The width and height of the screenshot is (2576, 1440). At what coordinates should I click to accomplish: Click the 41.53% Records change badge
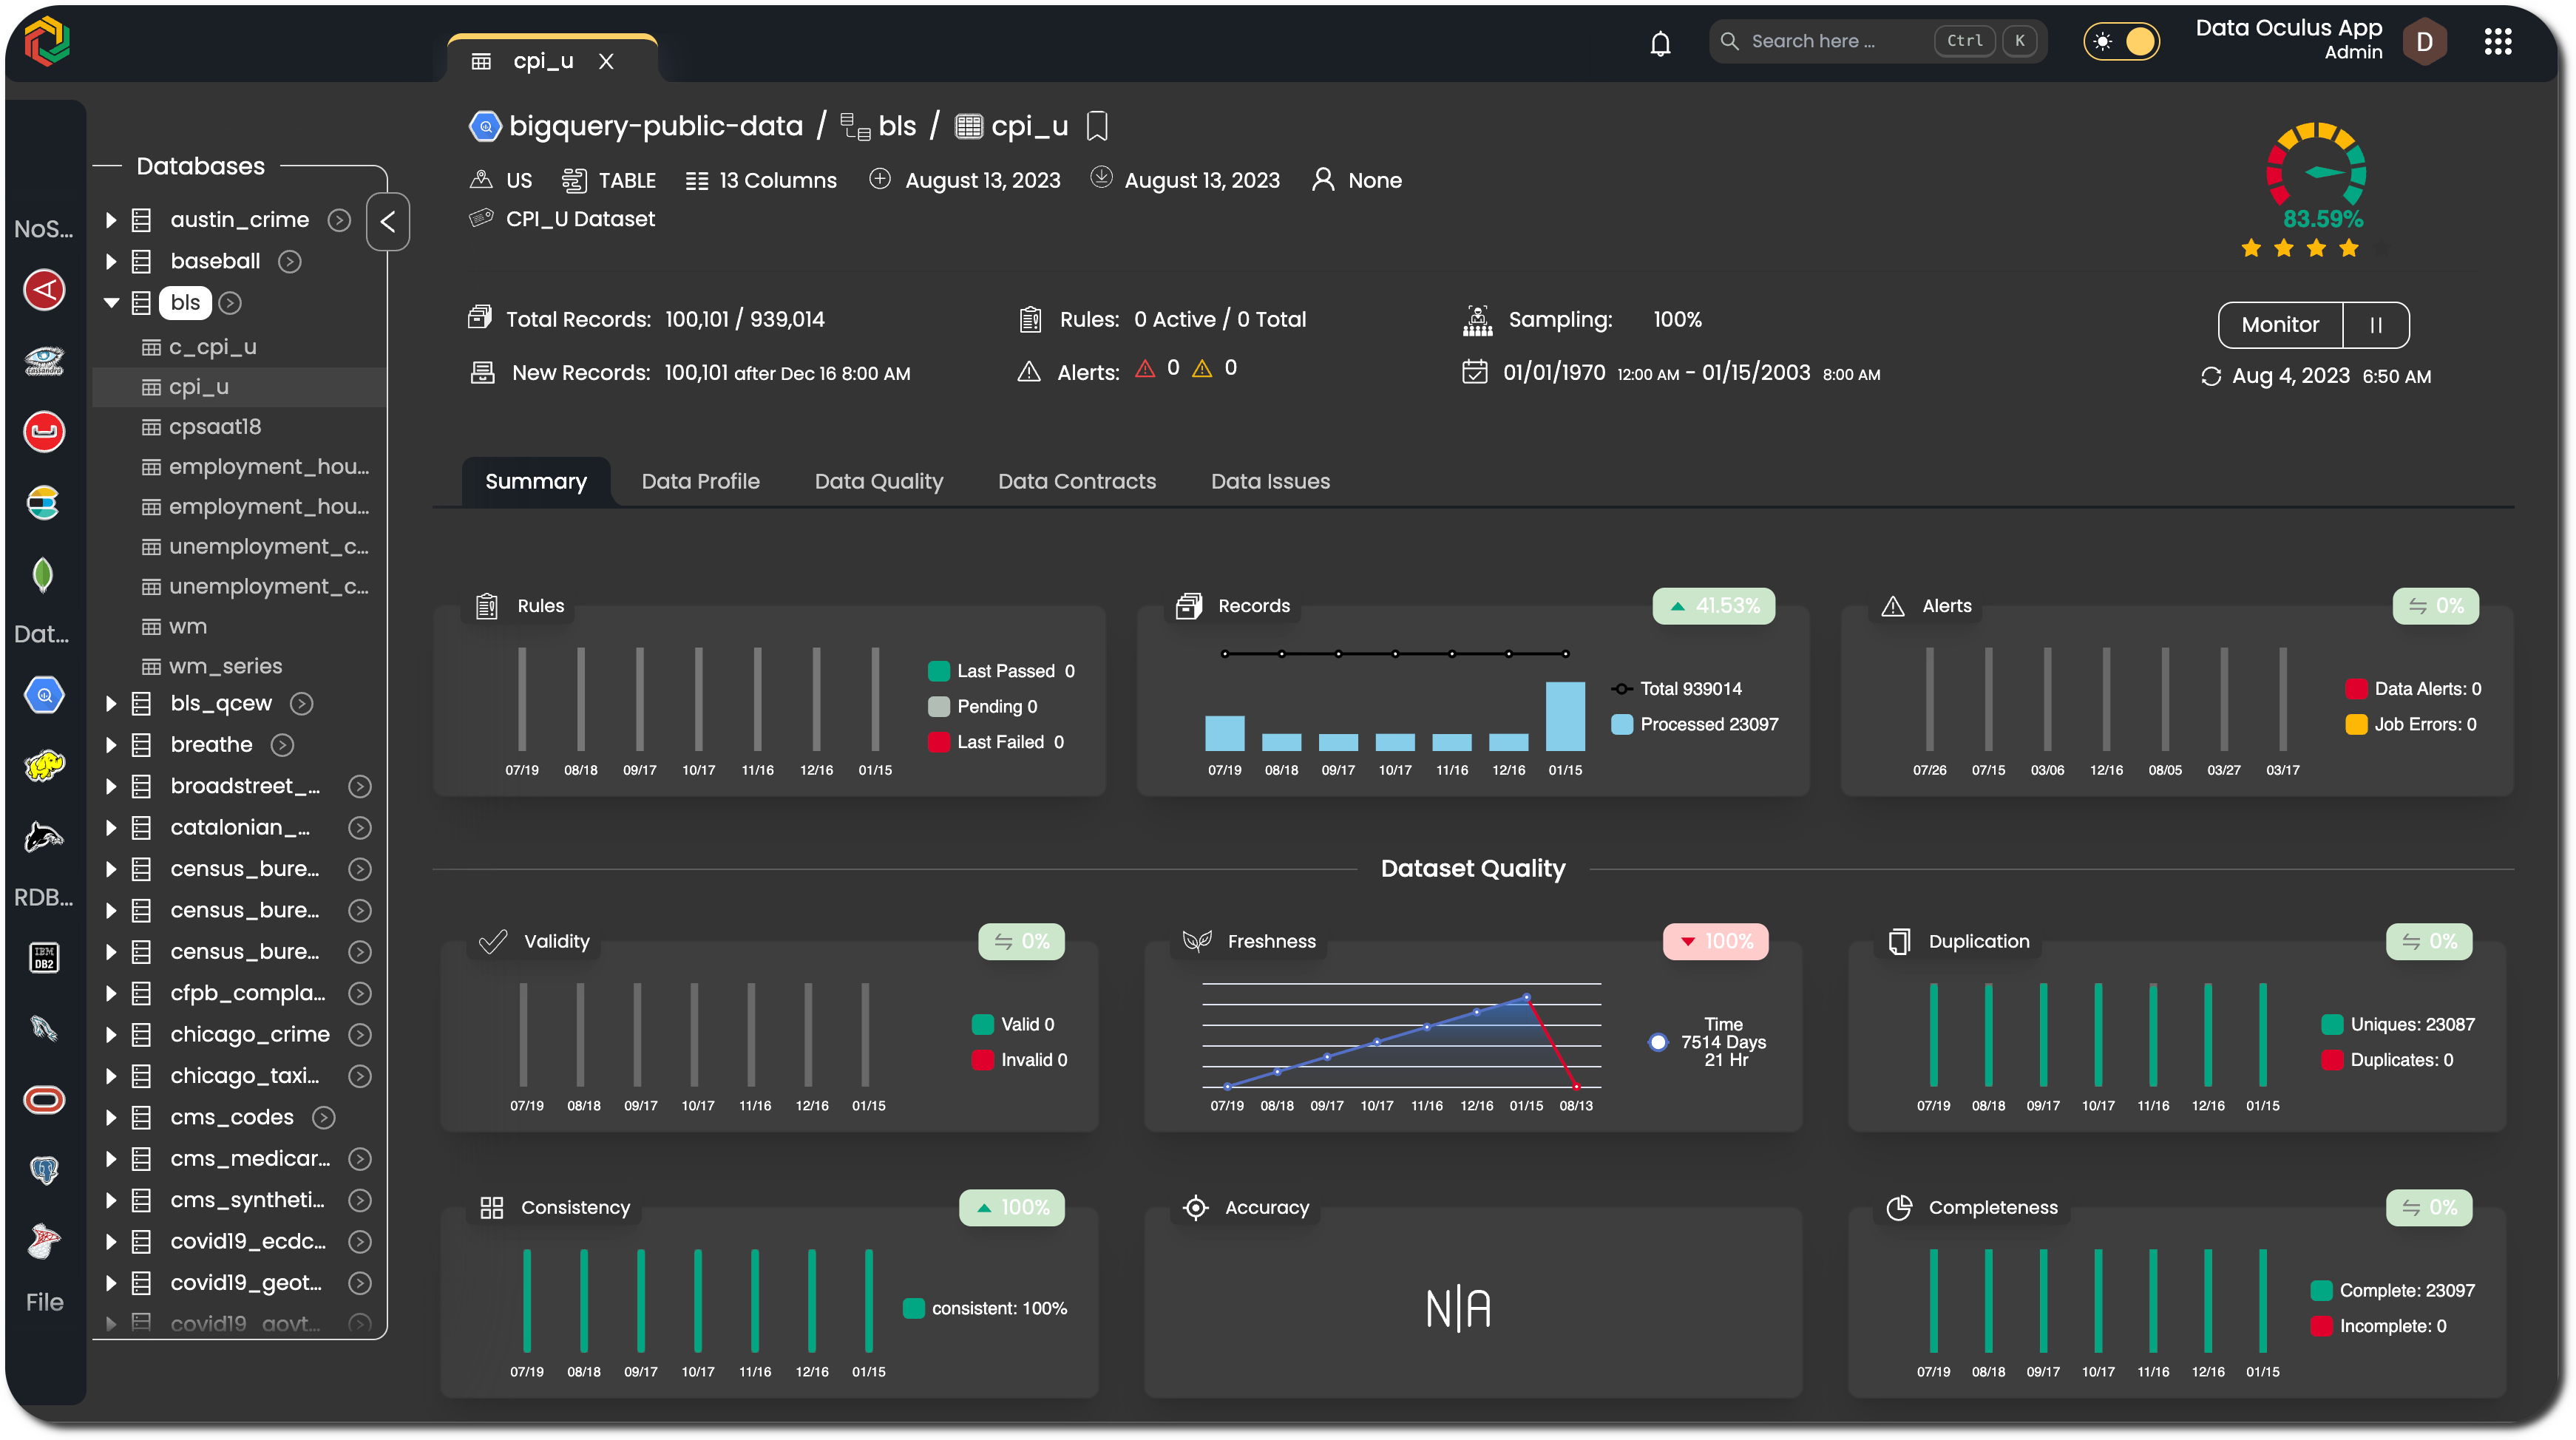[1713, 606]
